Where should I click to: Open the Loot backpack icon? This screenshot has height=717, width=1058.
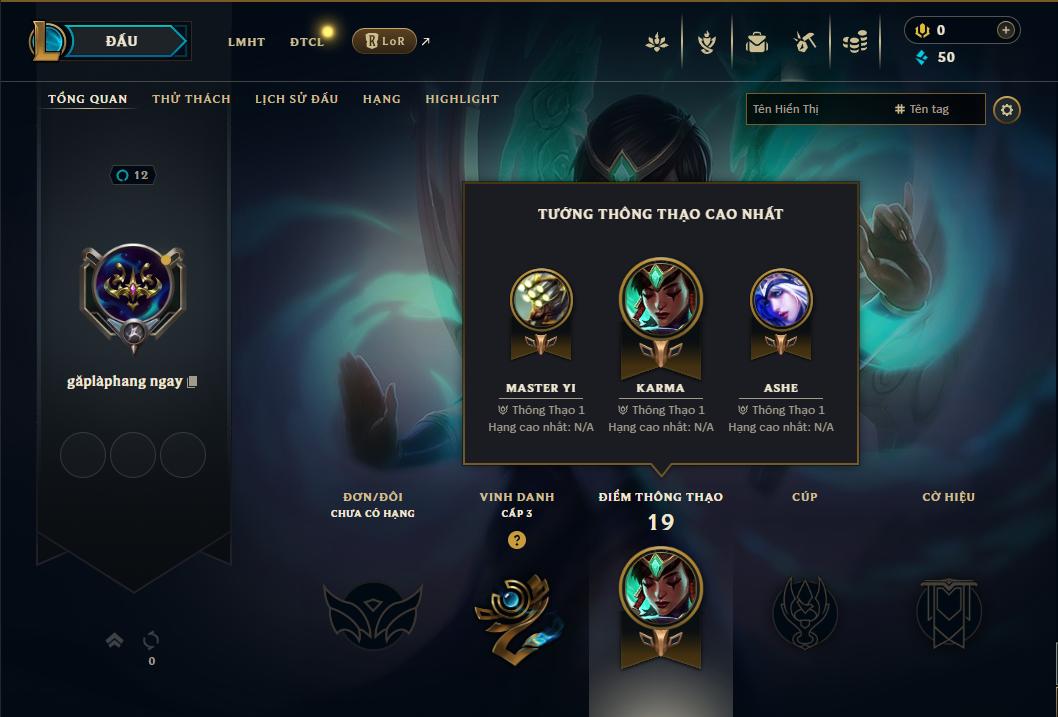756,42
